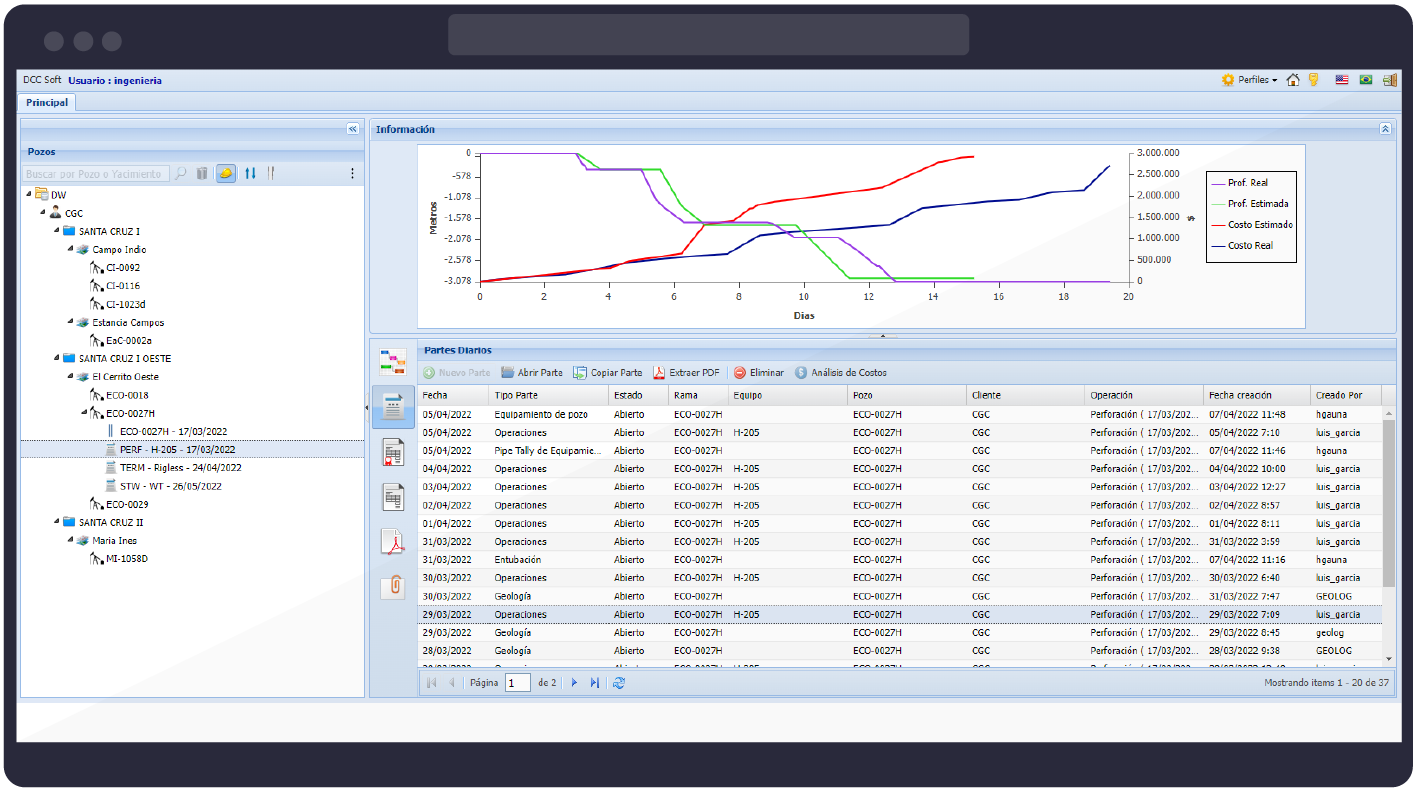
Task: Sort by the Fecha creación column header
Action: click(1257, 395)
